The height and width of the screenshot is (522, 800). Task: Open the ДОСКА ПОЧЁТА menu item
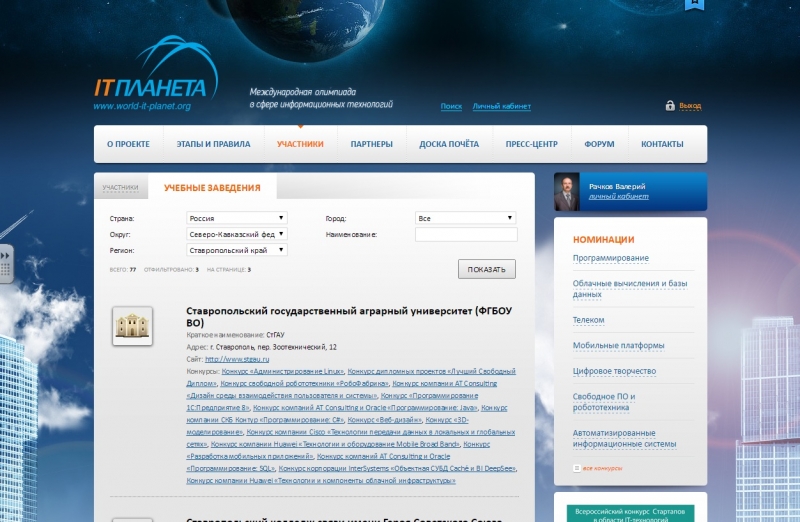point(449,144)
